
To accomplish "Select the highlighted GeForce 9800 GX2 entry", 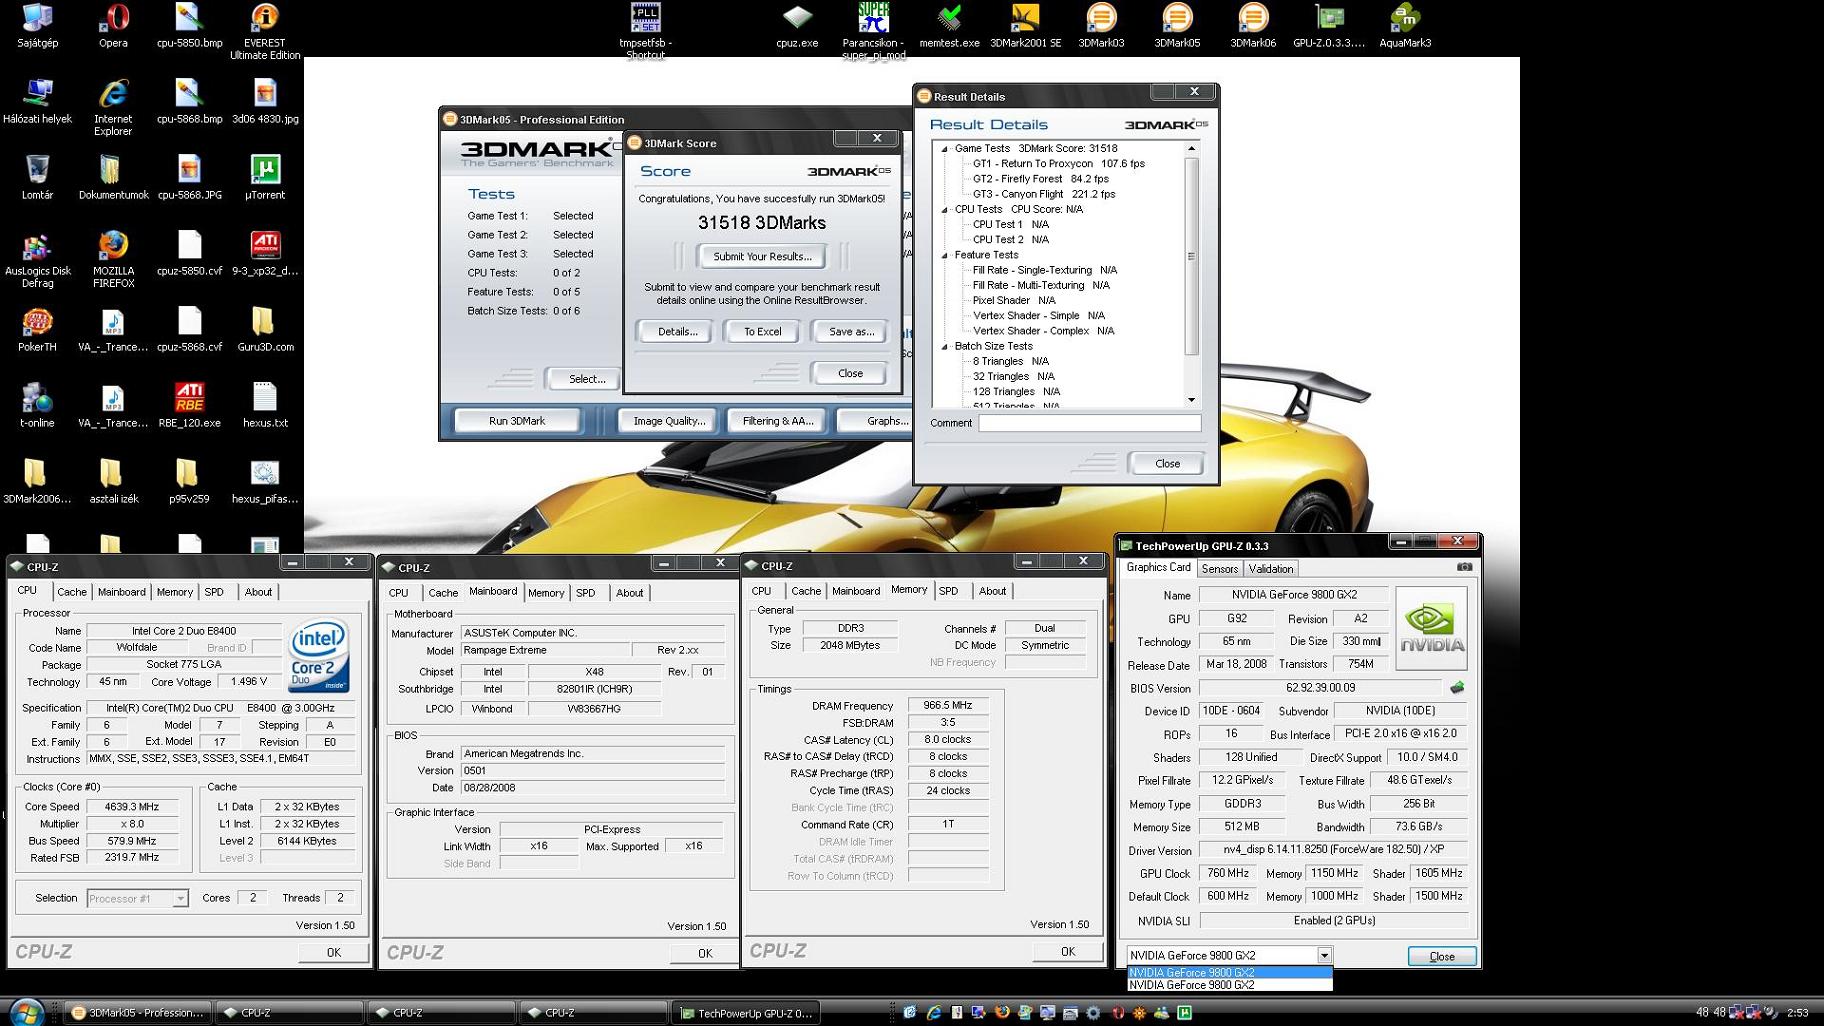I will point(1230,972).
